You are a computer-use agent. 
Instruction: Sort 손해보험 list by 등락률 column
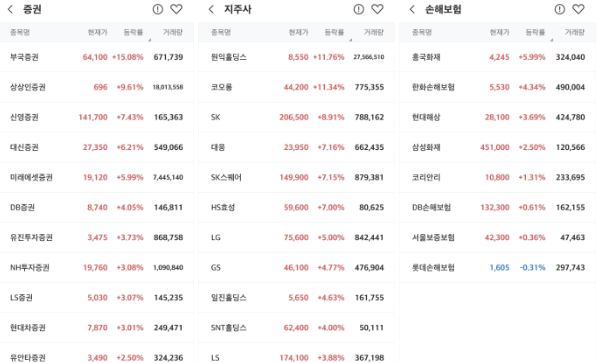[536, 32]
